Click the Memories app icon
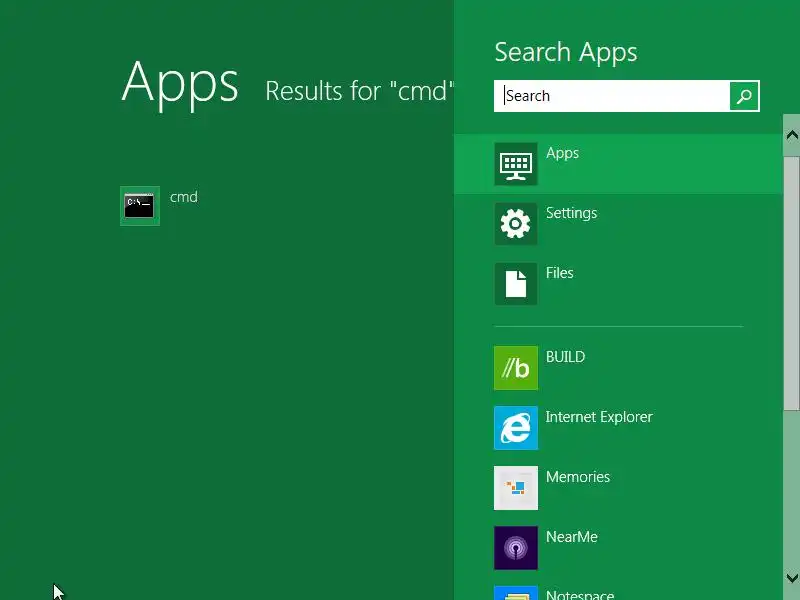 coord(516,488)
